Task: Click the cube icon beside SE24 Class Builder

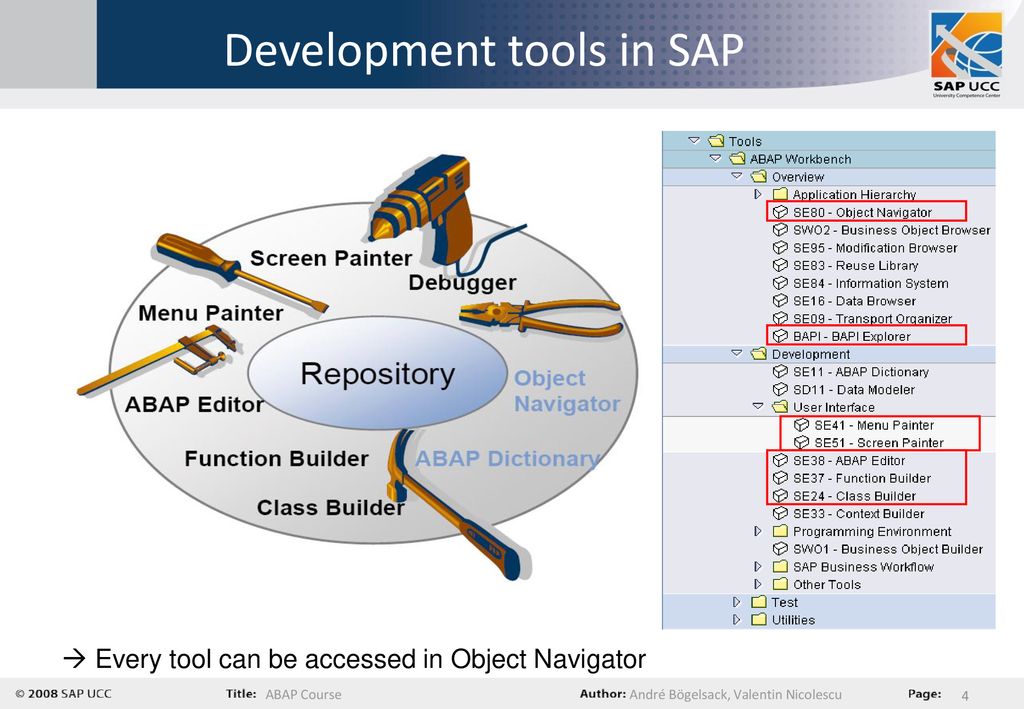Action: pyautogui.click(x=780, y=495)
